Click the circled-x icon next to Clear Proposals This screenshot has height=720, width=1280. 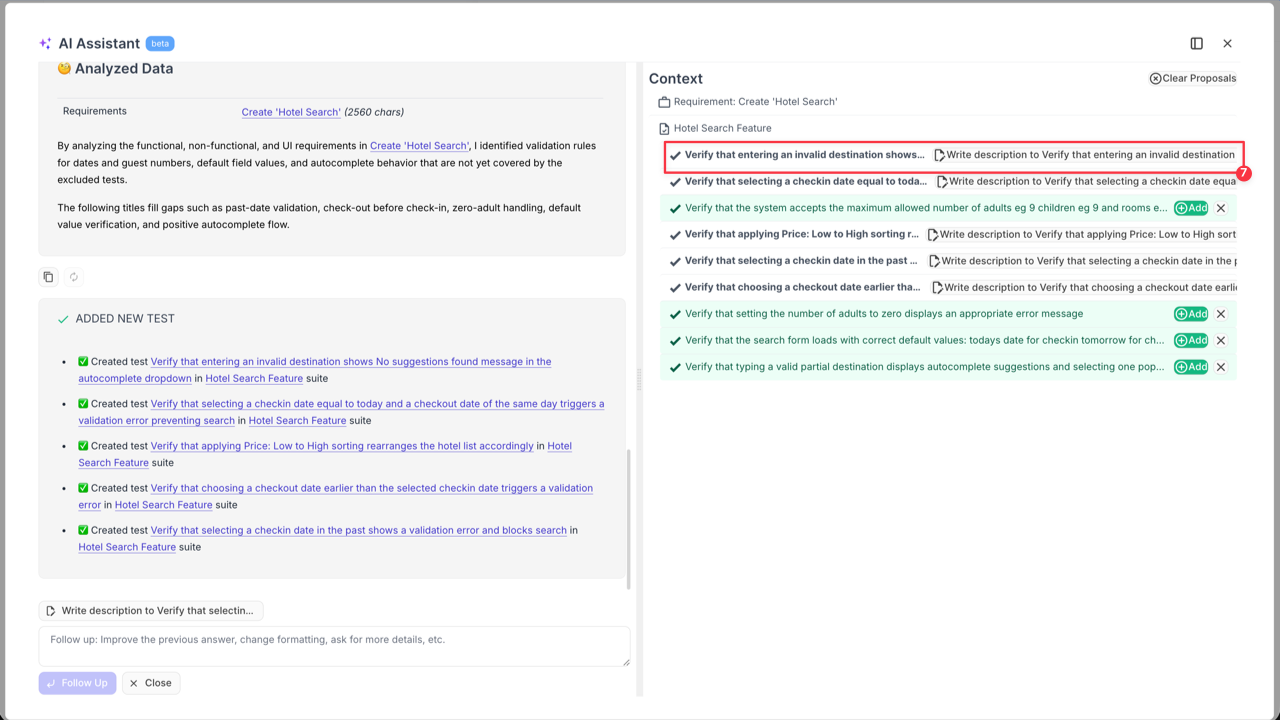pos(1154,78)
